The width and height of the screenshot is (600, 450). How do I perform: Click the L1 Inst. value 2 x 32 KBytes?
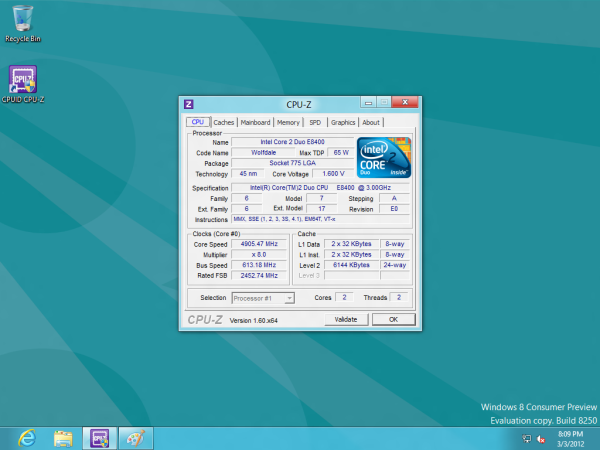pos(351,254)
